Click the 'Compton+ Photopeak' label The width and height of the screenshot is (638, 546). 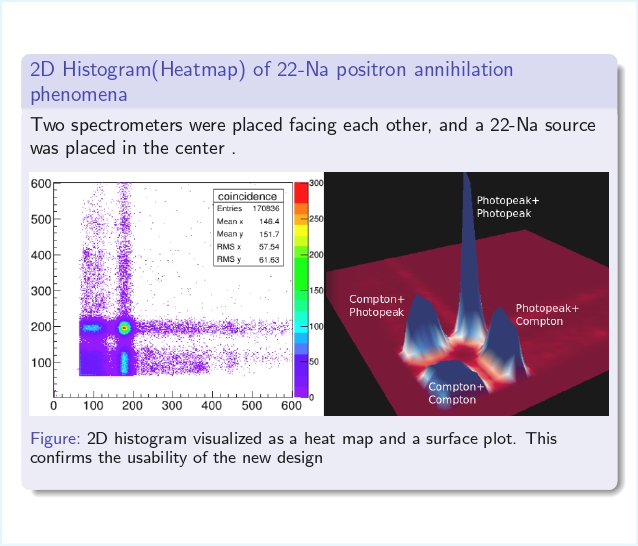point(377,306)
